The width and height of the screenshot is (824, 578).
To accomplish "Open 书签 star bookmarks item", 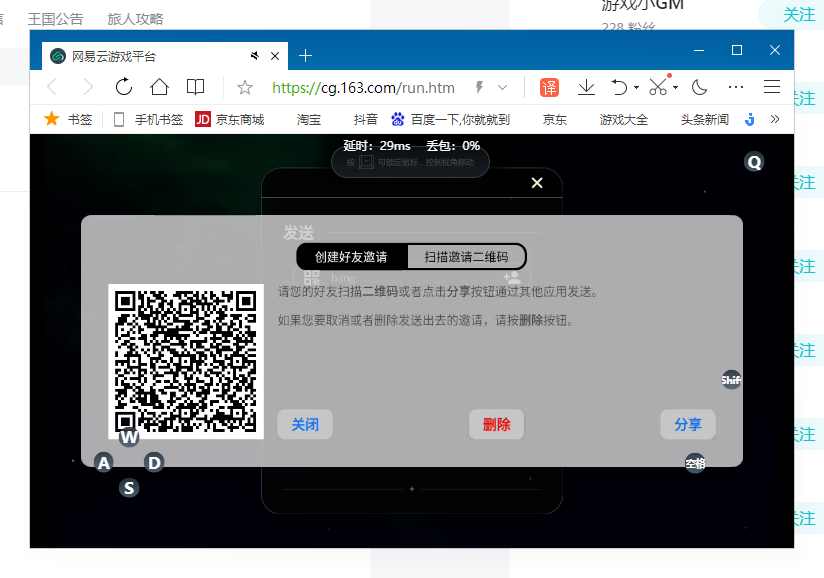I will click(x=68, y=119).
